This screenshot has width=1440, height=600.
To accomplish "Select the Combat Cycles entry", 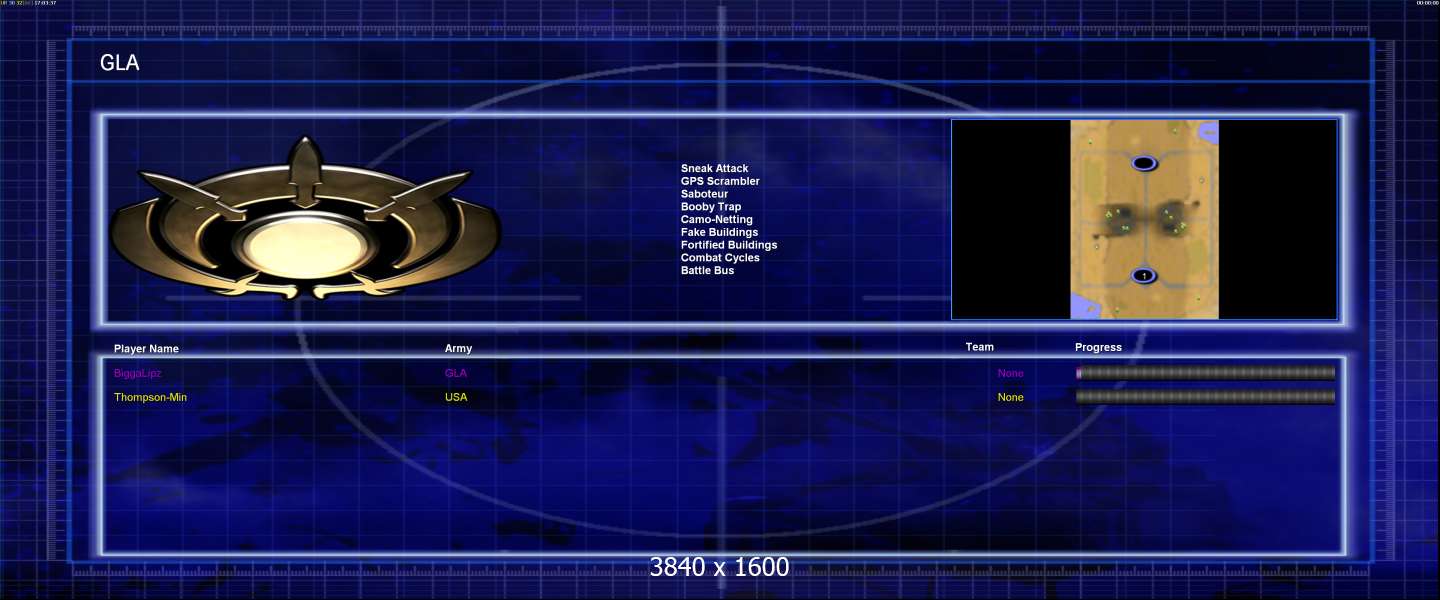I will (x=720, y=258).
